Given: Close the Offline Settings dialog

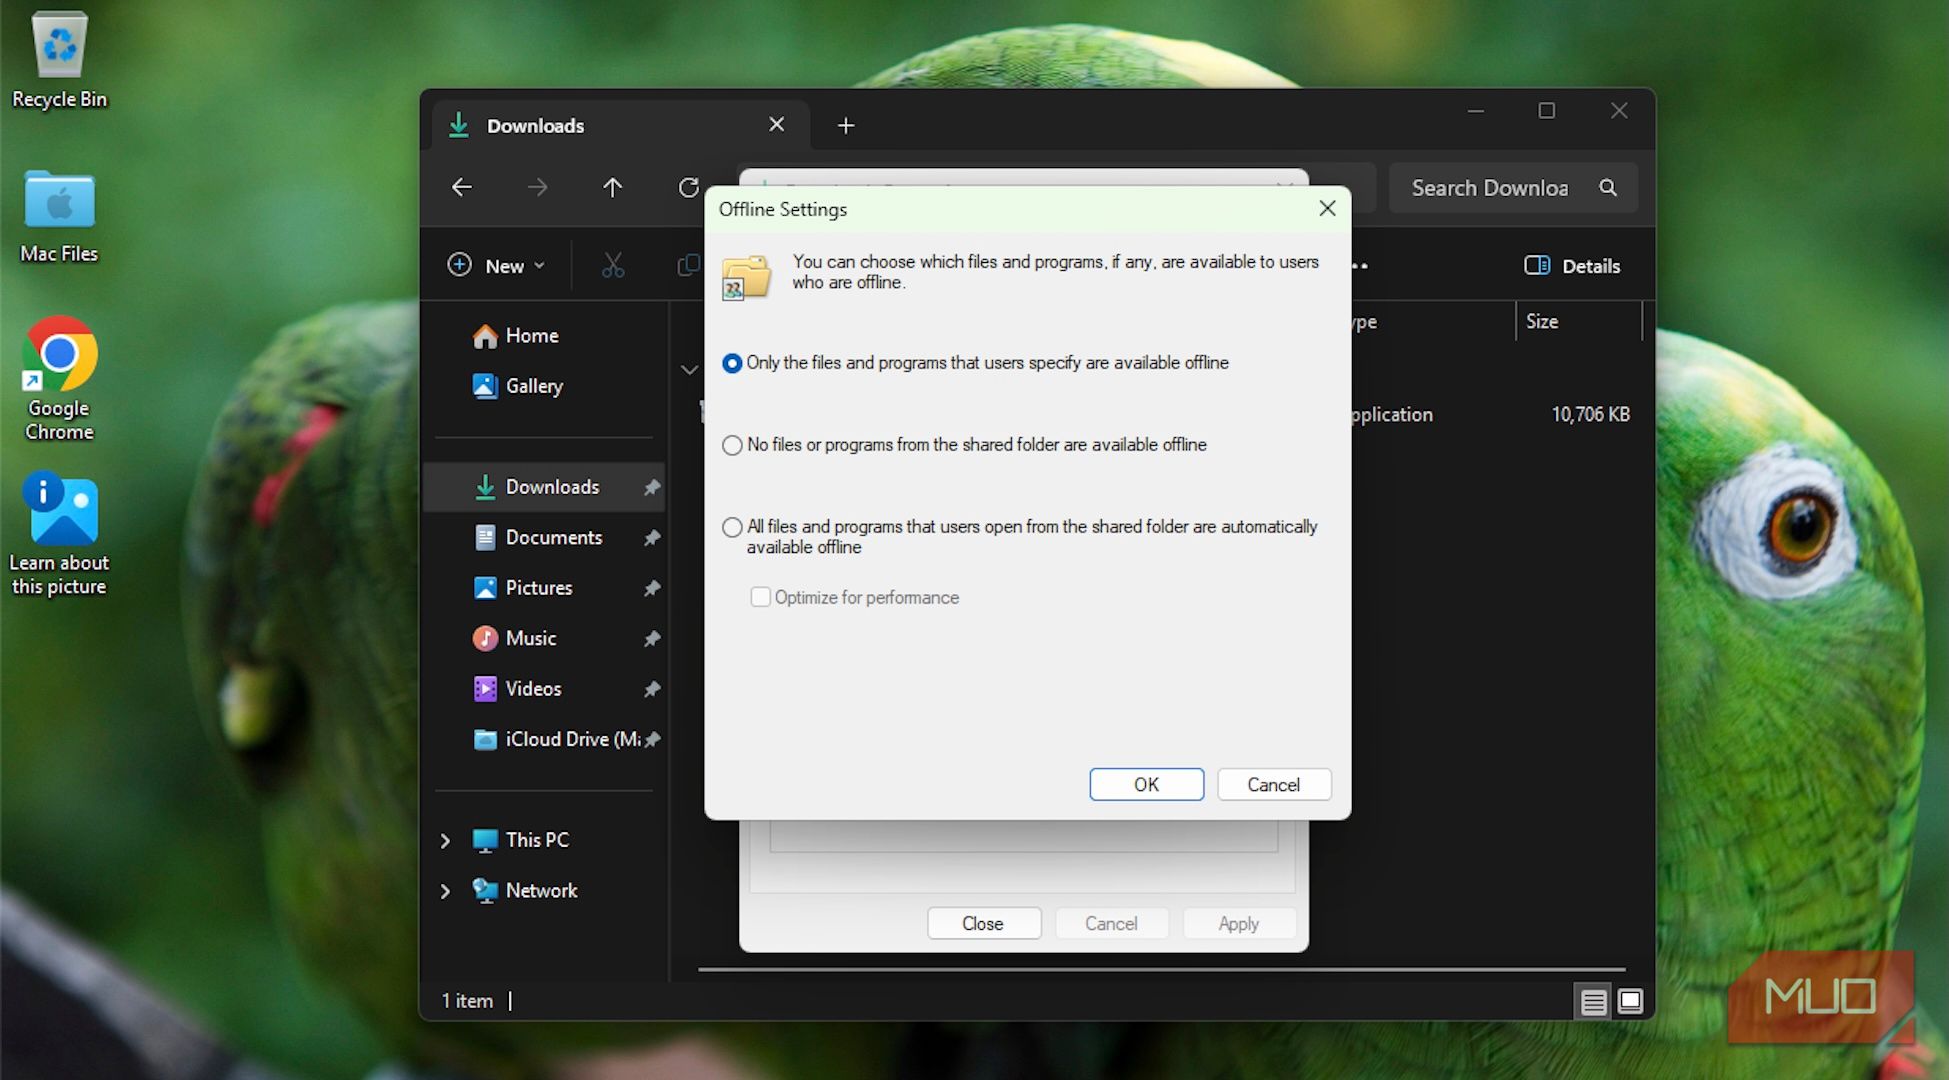Looking at the screenshot, I should pos(1327,209).
